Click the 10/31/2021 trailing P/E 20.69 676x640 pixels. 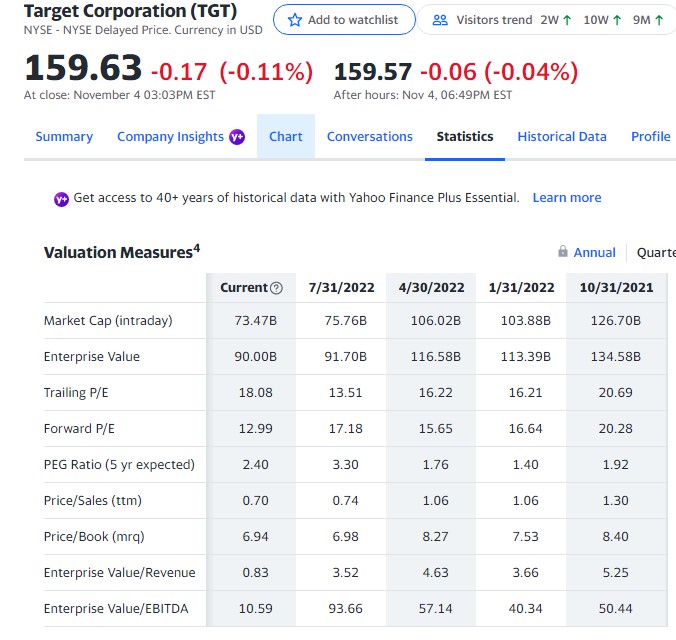pyautogui.click(x=616, y=392)
